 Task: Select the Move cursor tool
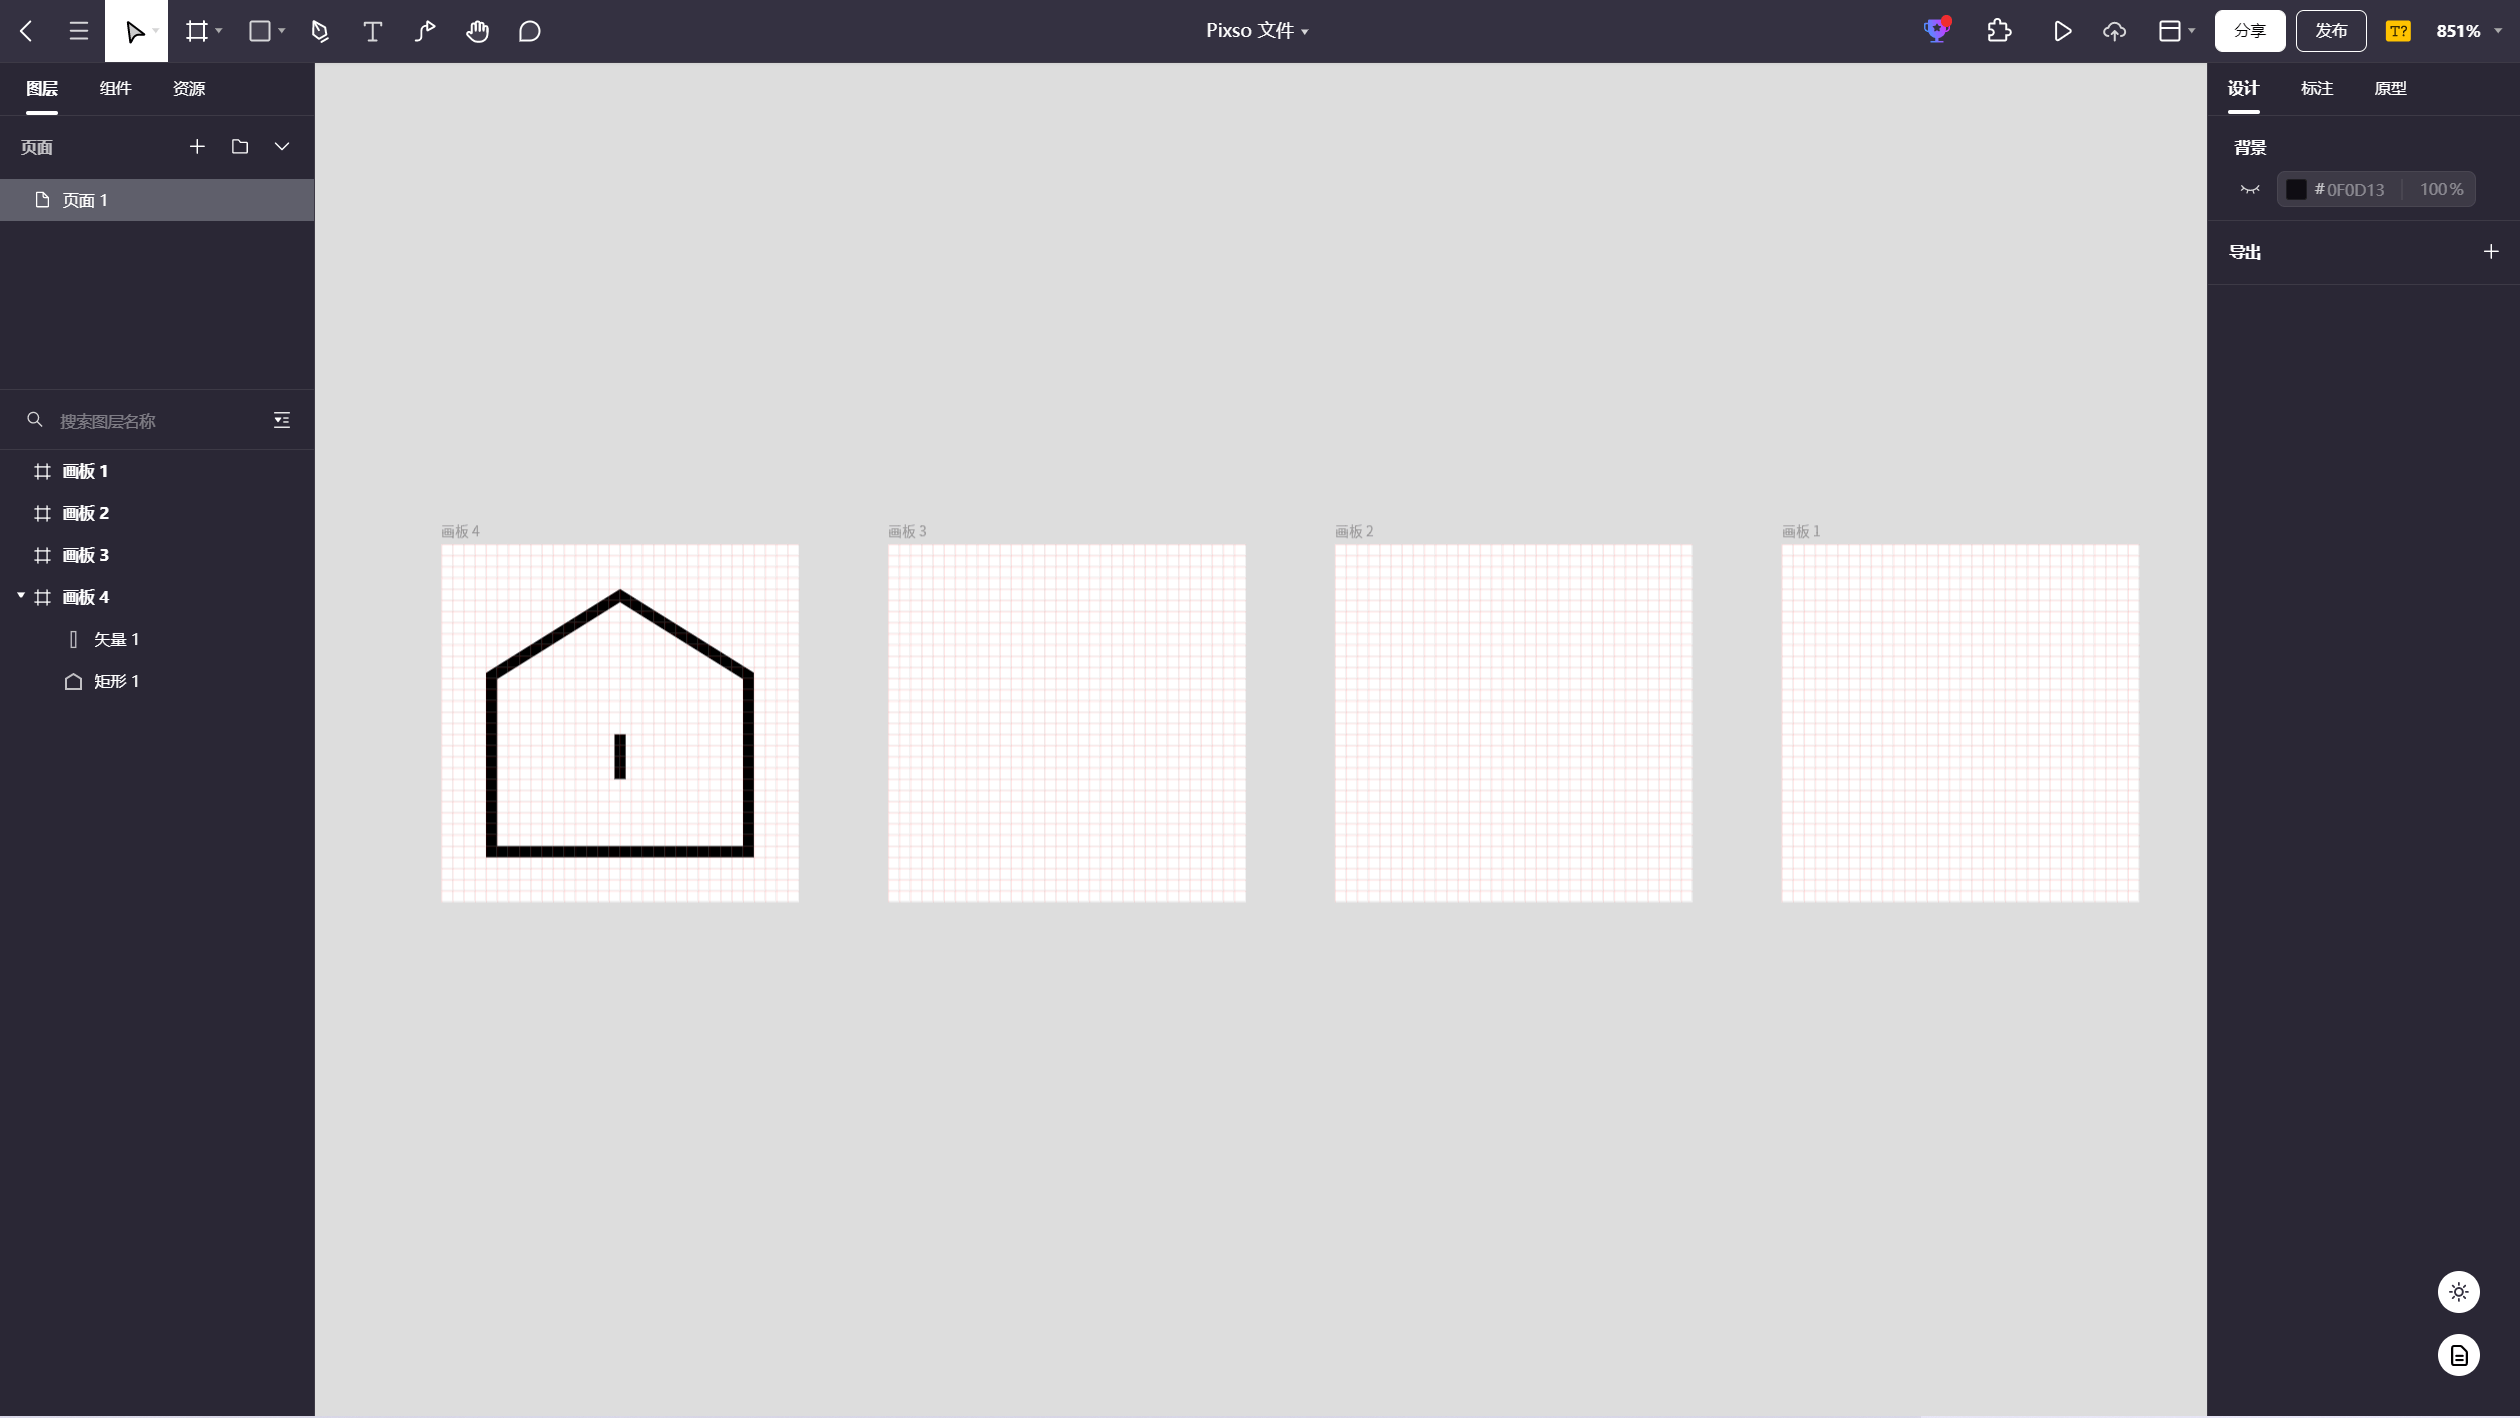[x=133, y=32]
